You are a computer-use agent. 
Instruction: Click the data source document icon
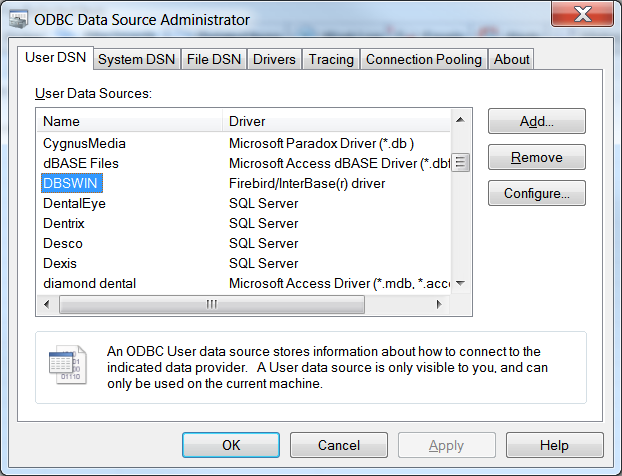pyautogui.click(x=67, y=365)
